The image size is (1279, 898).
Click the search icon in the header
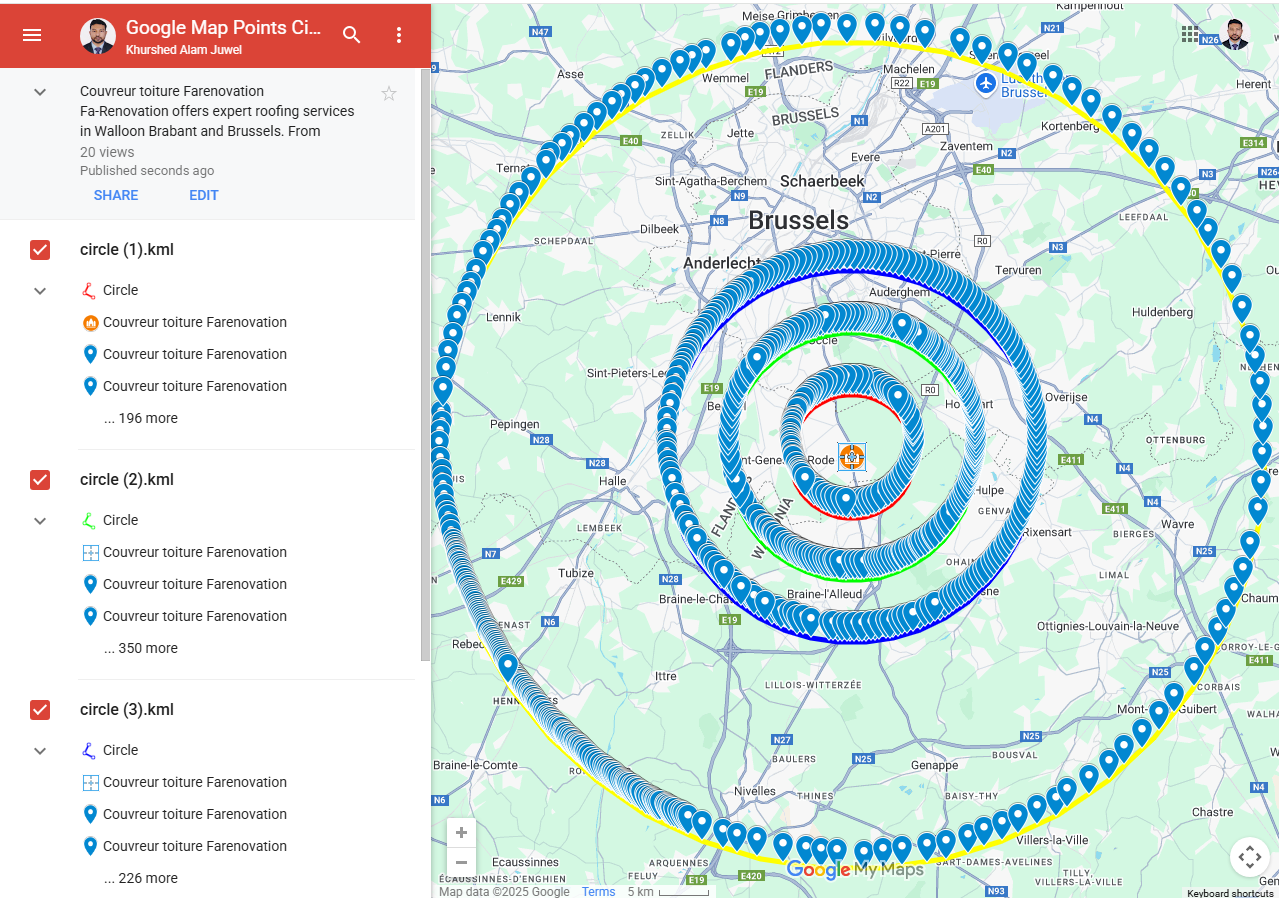[351, 34]
